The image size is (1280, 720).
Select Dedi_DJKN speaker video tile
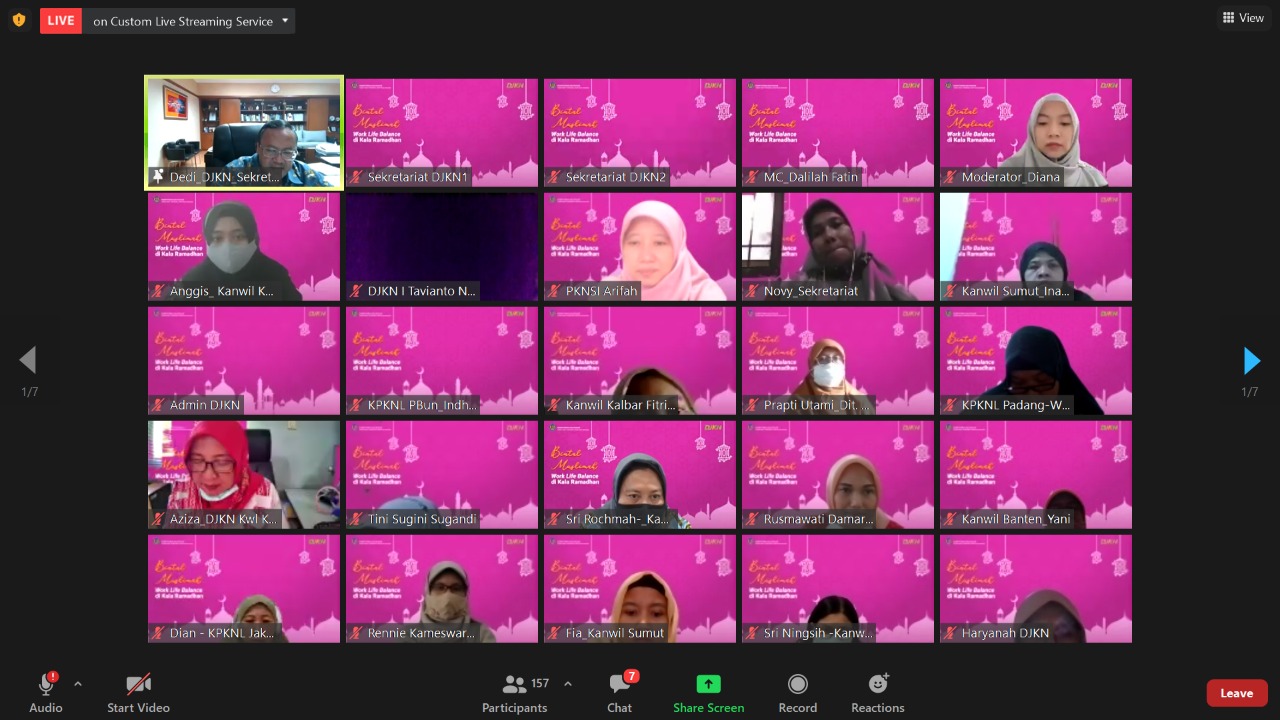pos(244,130)
